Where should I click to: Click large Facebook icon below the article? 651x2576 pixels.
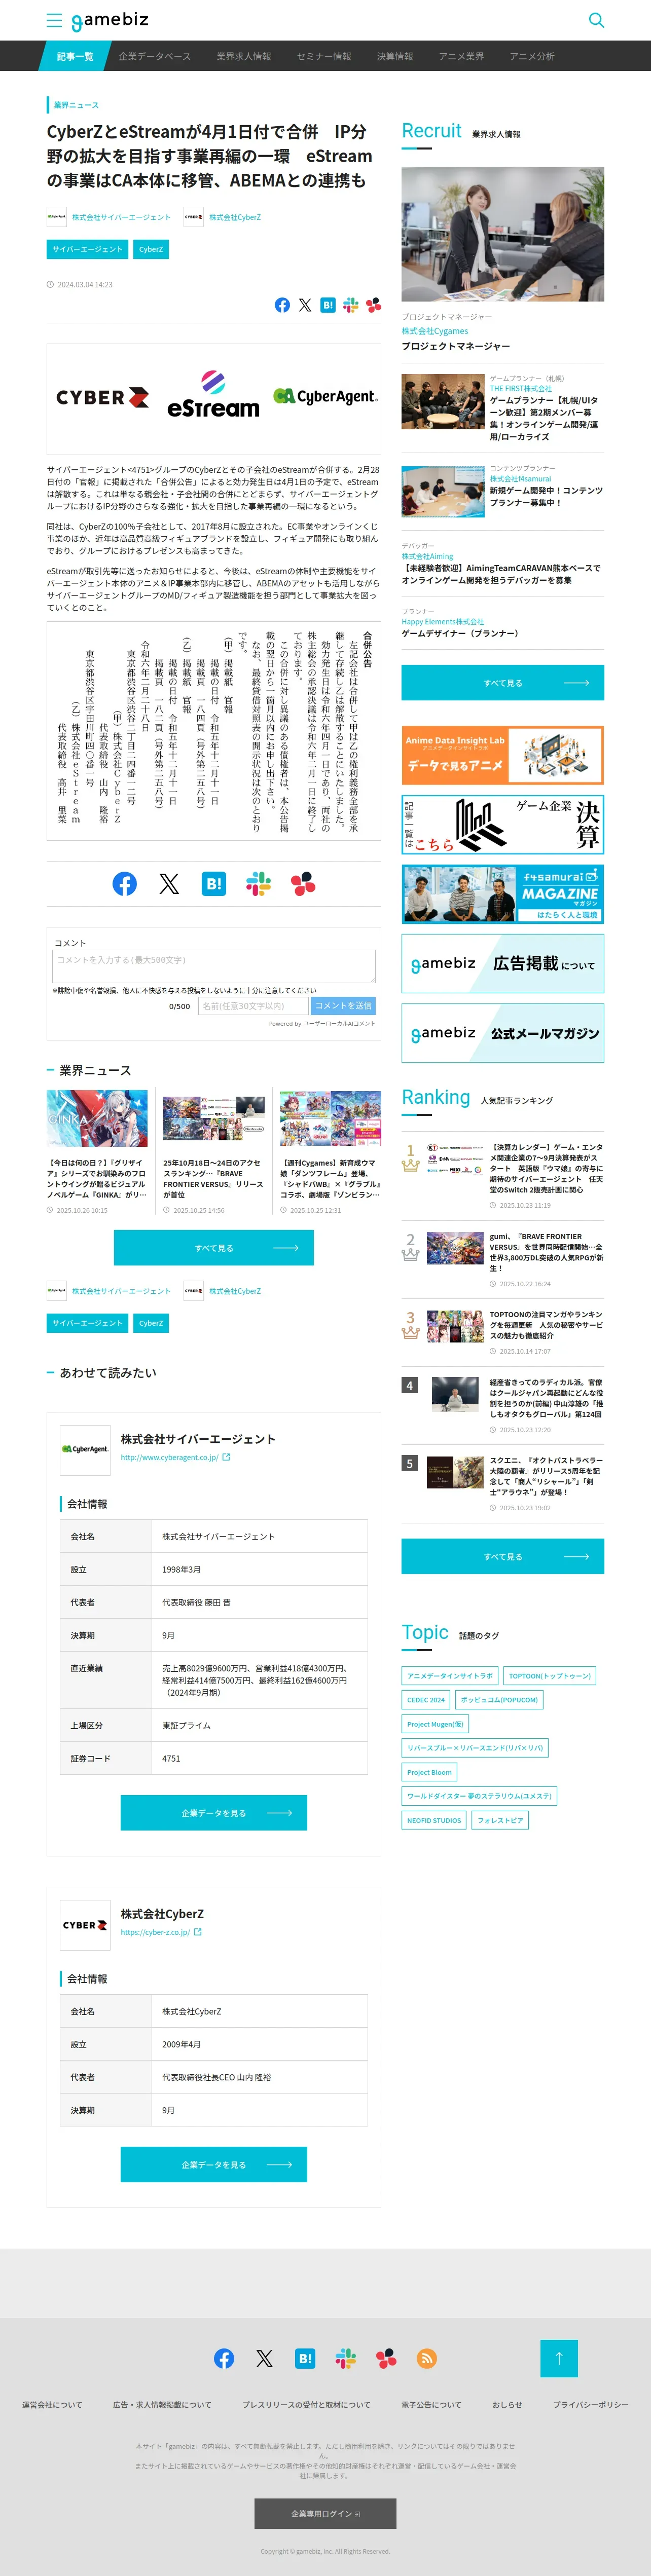coord(124,883)
